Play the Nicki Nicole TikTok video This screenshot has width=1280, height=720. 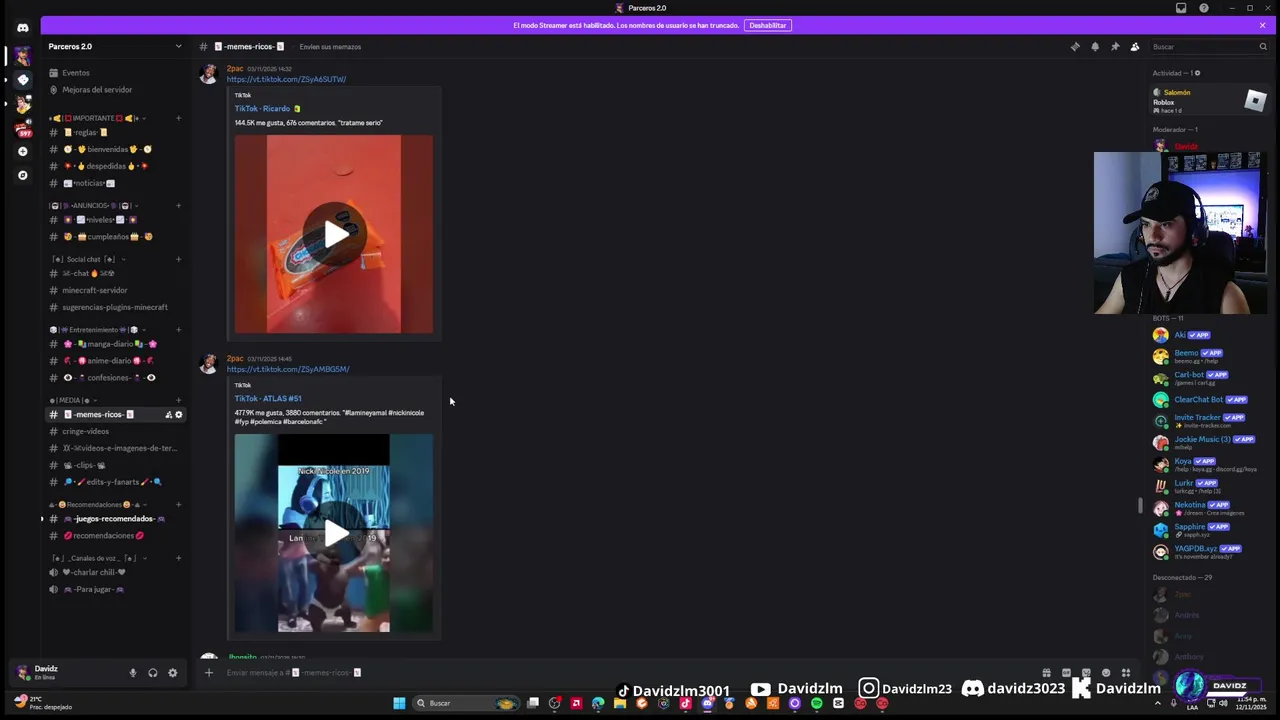[334, 533]
